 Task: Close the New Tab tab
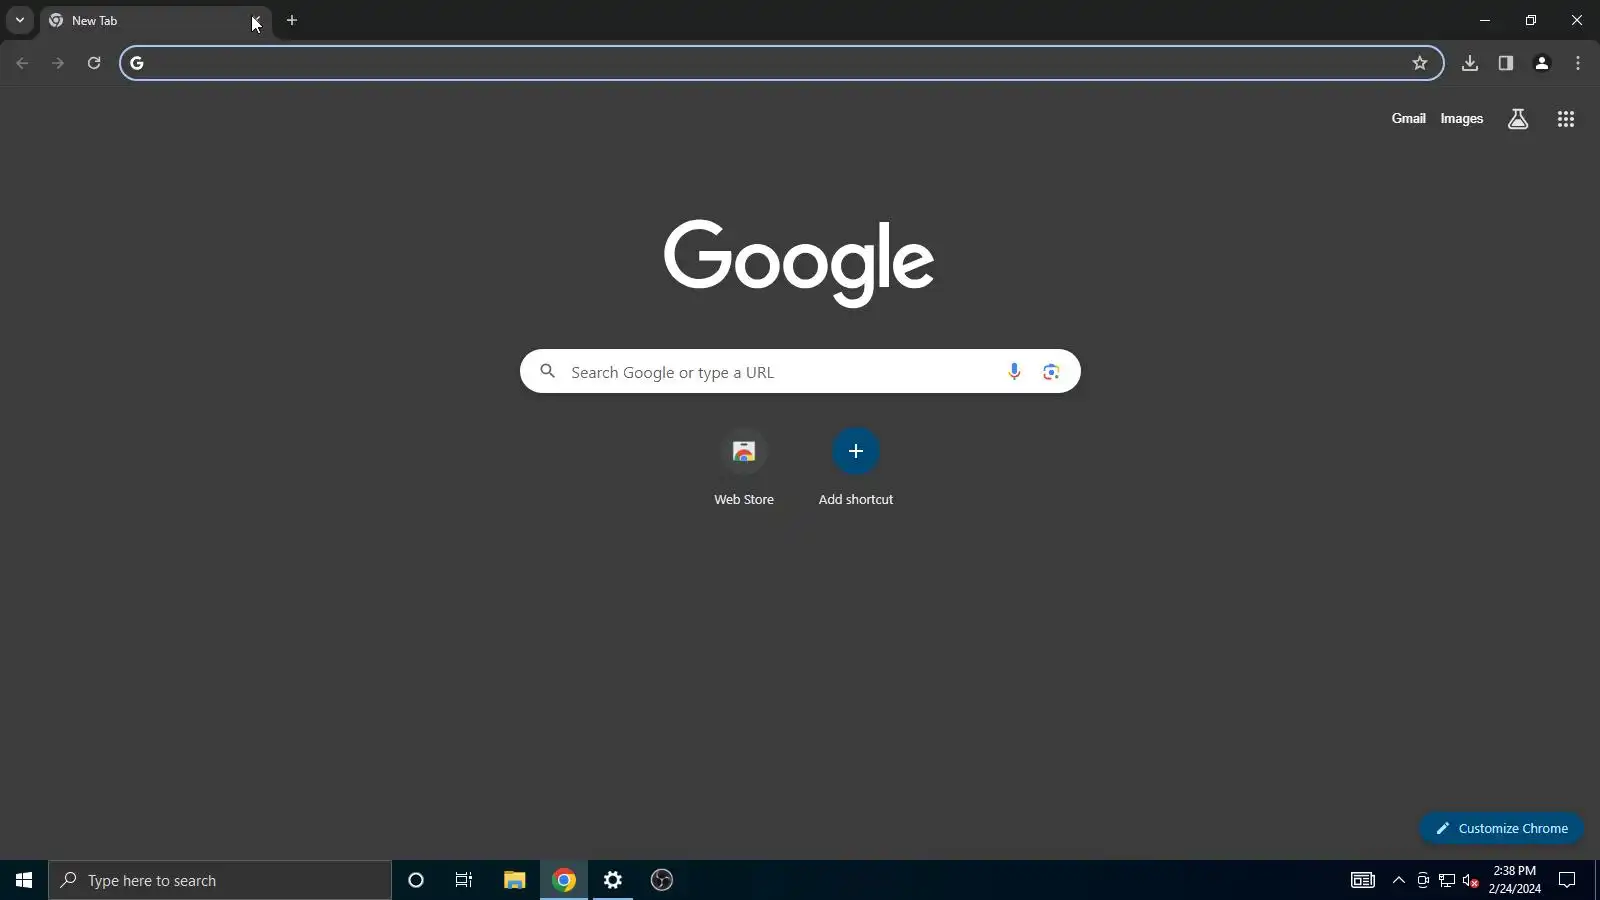[256, 20]
